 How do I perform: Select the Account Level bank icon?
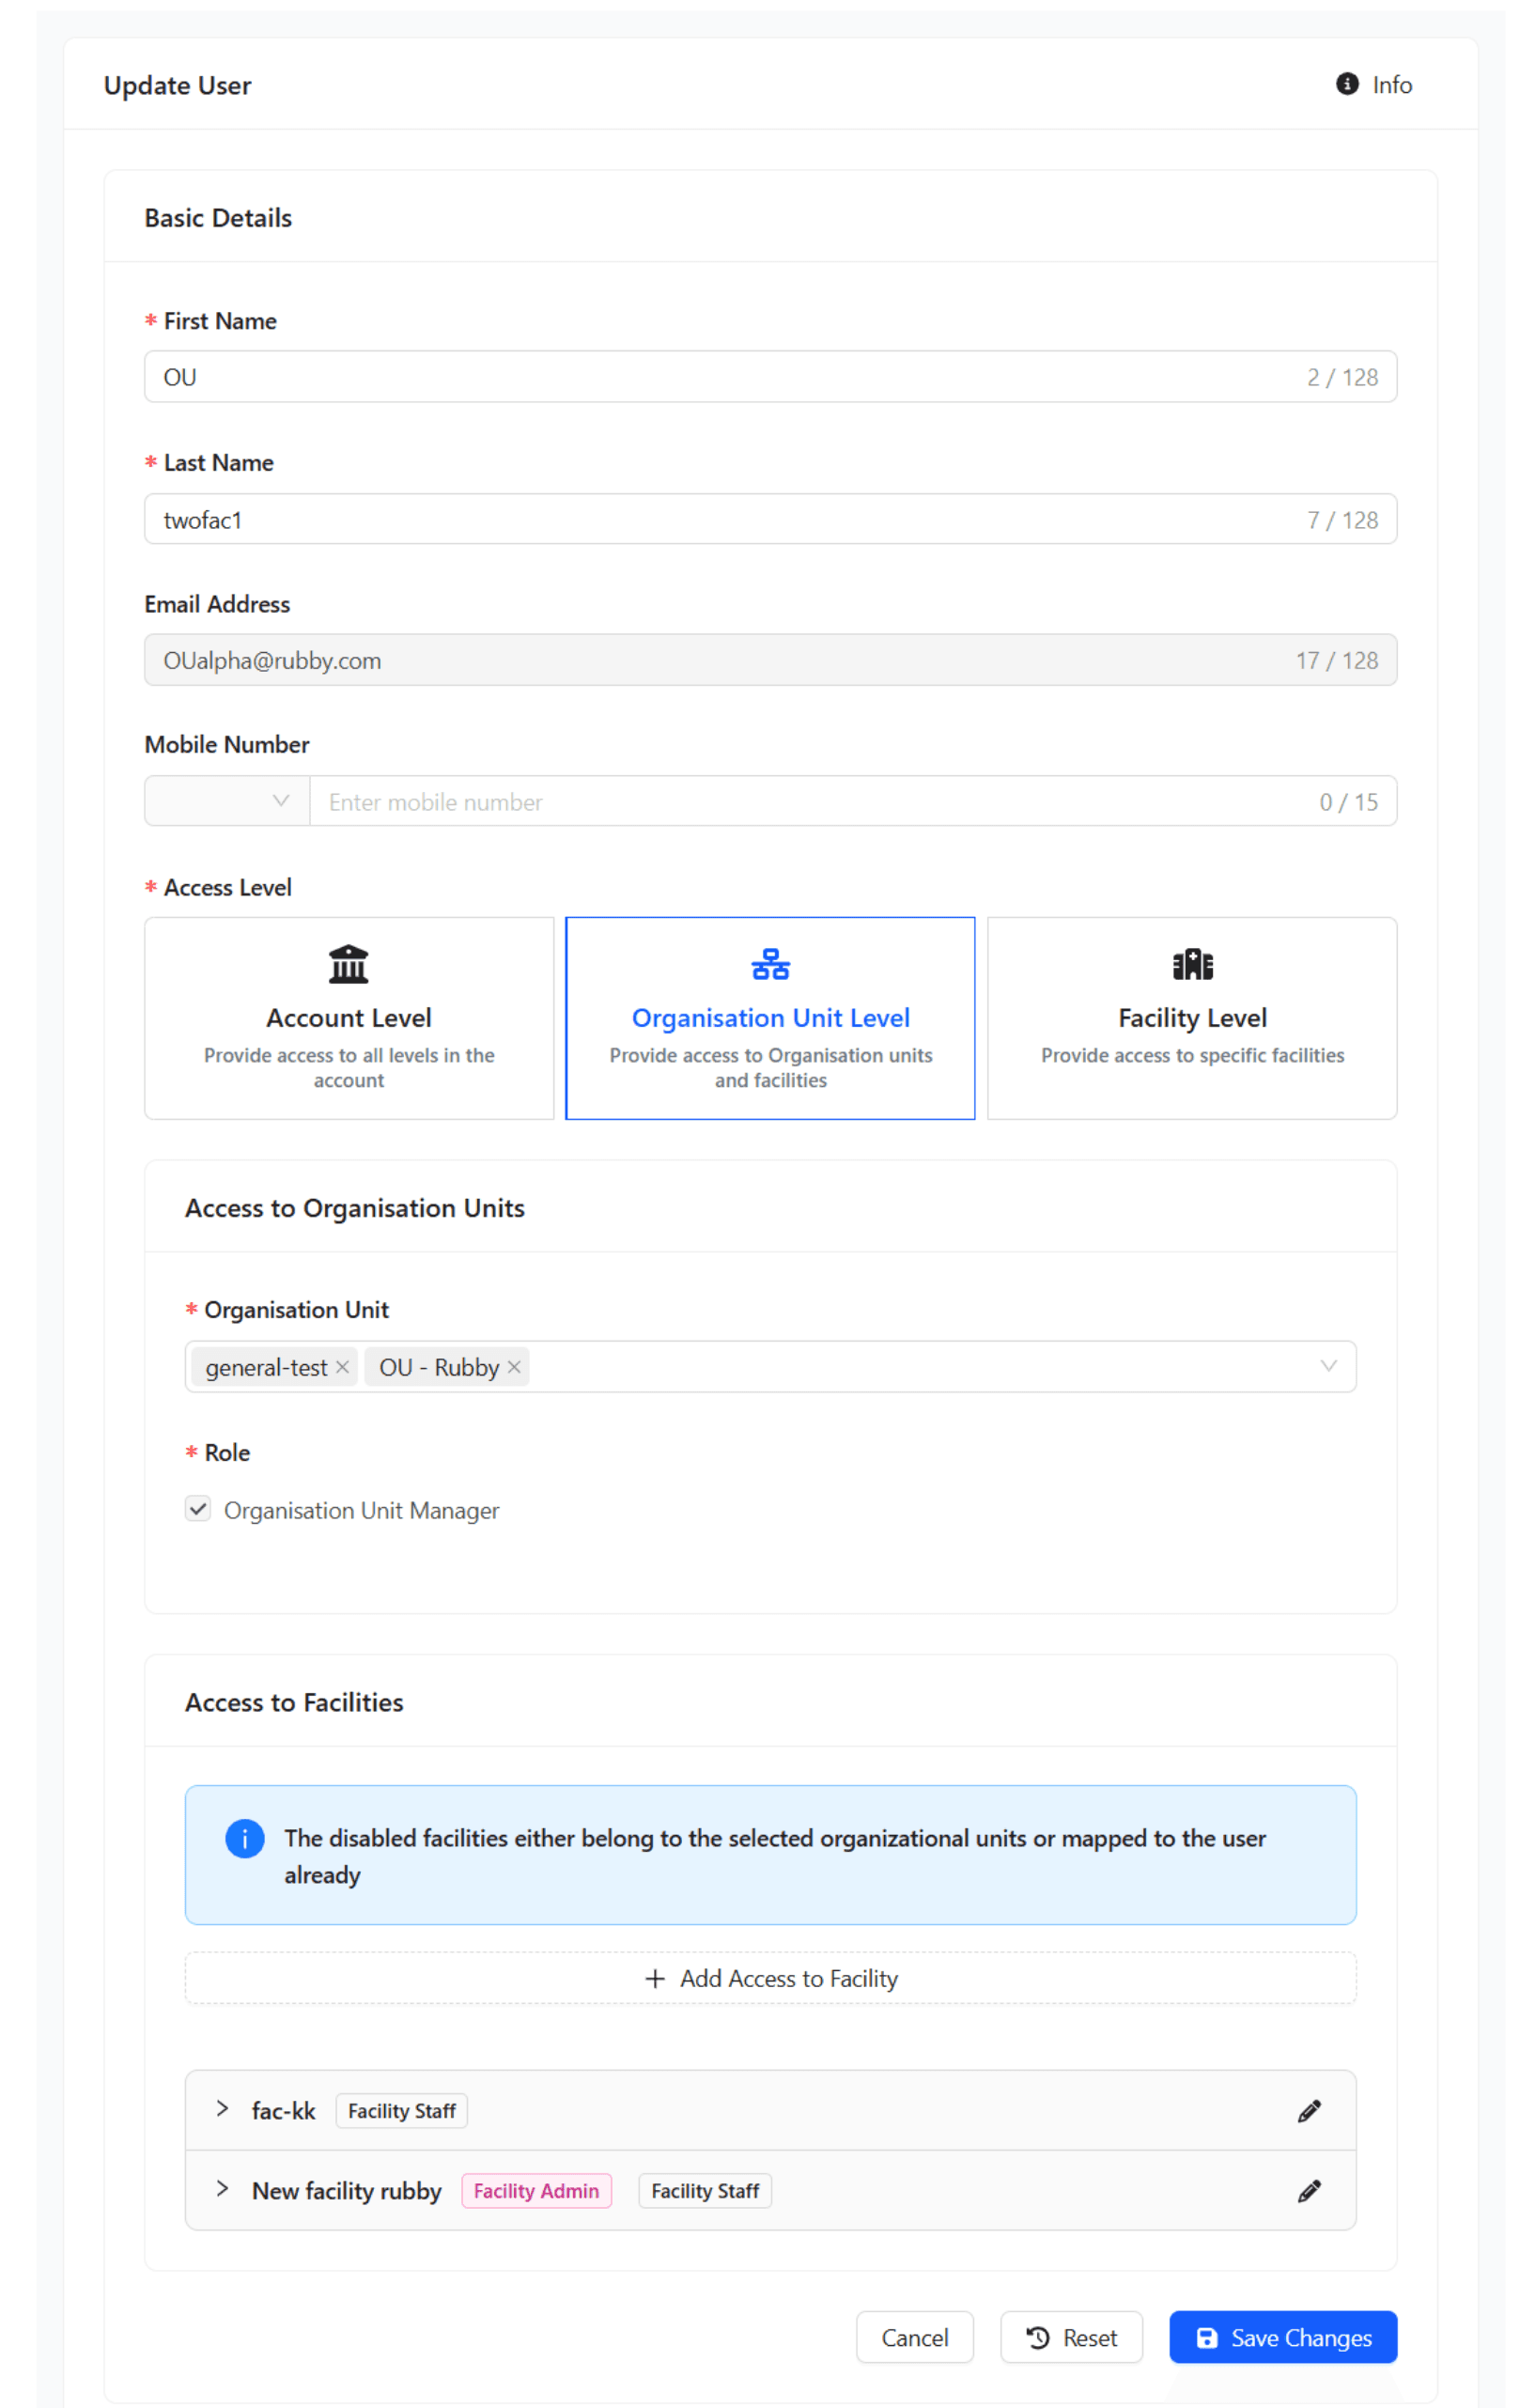point(348,964)
